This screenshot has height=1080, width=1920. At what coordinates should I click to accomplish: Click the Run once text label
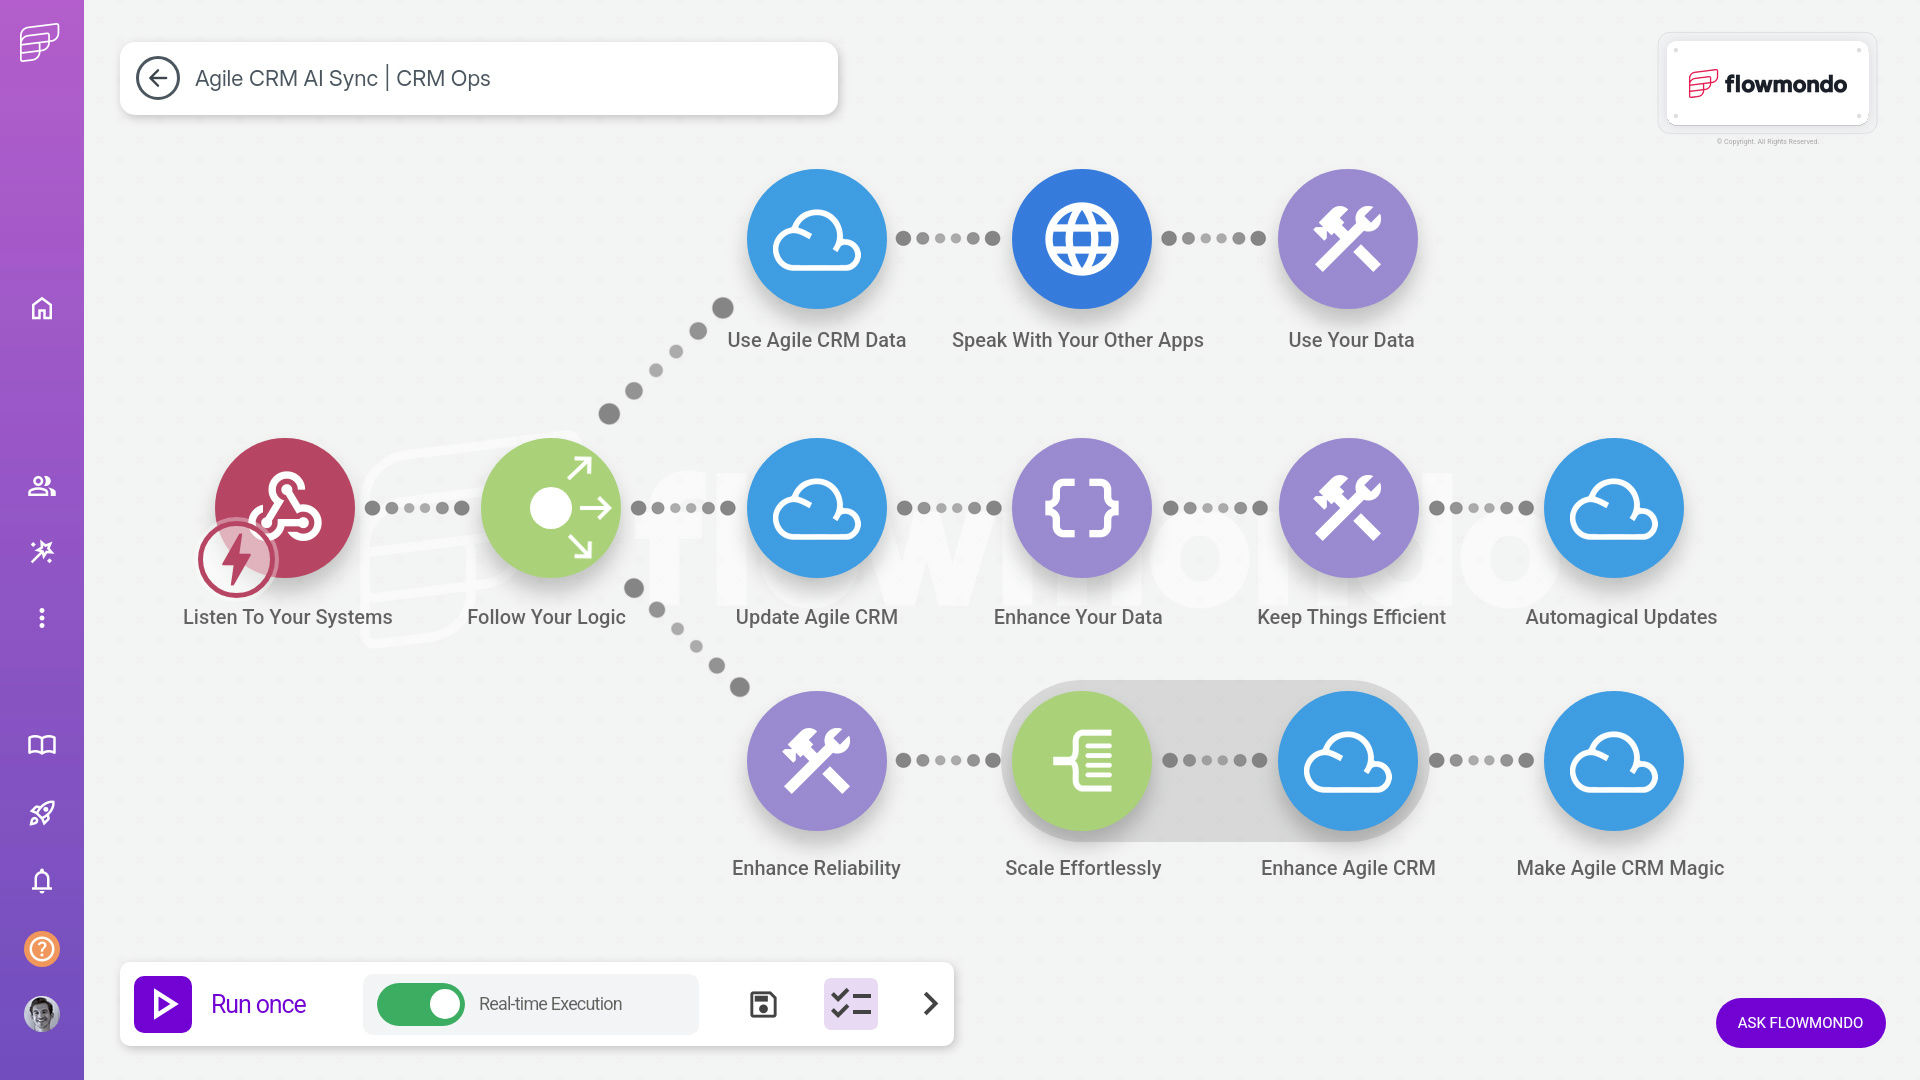coord(259,1004)
